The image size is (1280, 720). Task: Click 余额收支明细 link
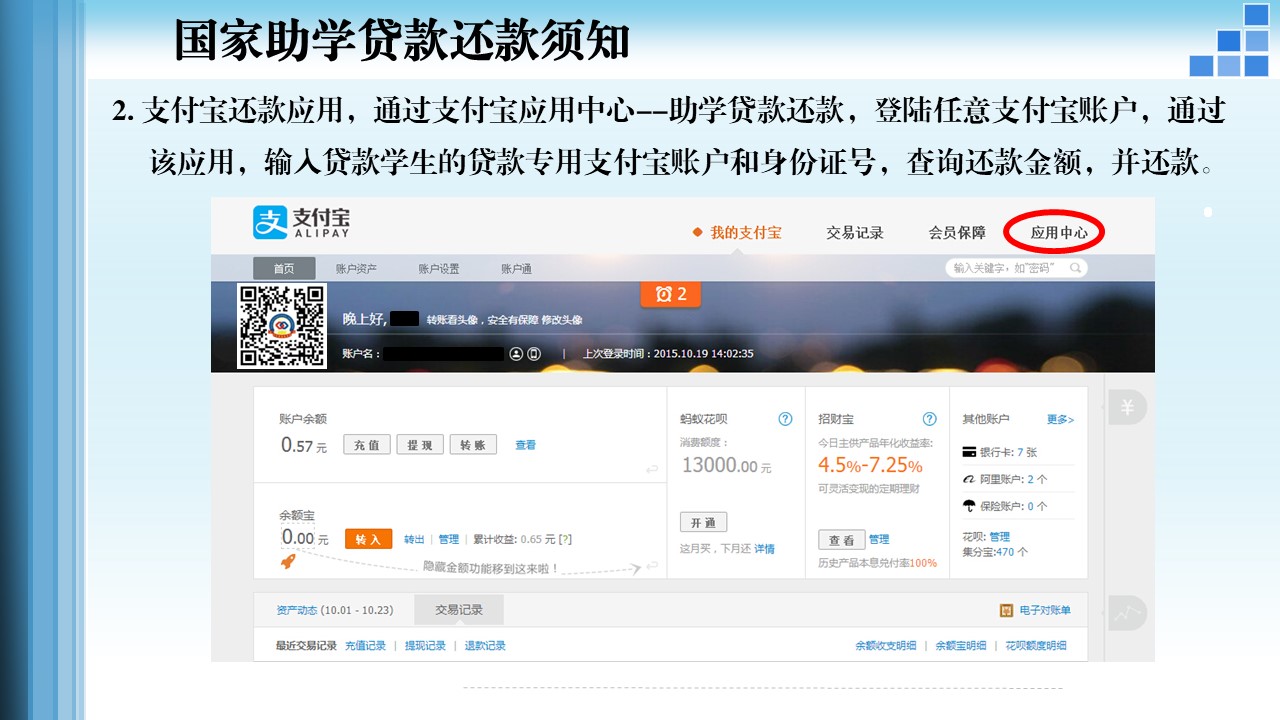coord(885,646)
